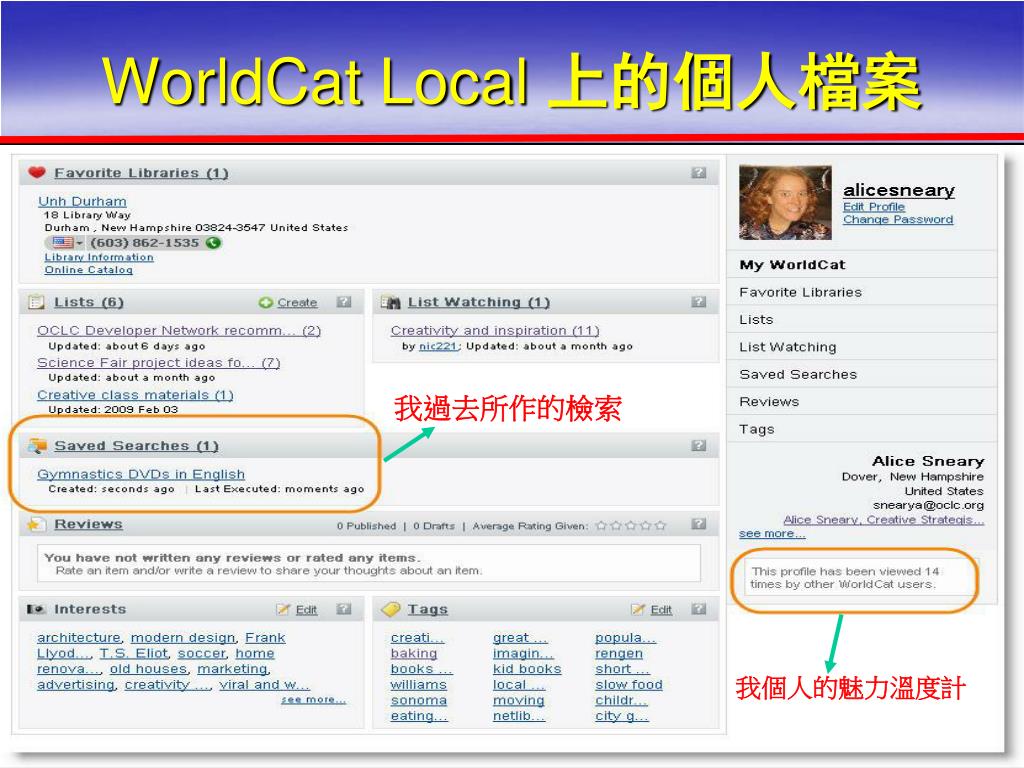Select List Watching in My WorldCat menu
Viewport: 1024px width, 768px height.
click(x=787, y=347)
